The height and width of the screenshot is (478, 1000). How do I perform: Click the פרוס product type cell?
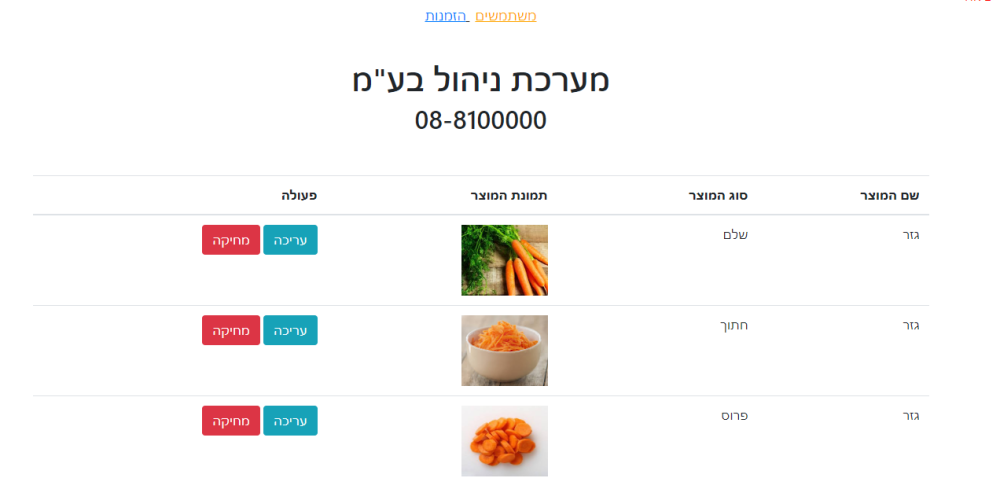coord(734,416)
